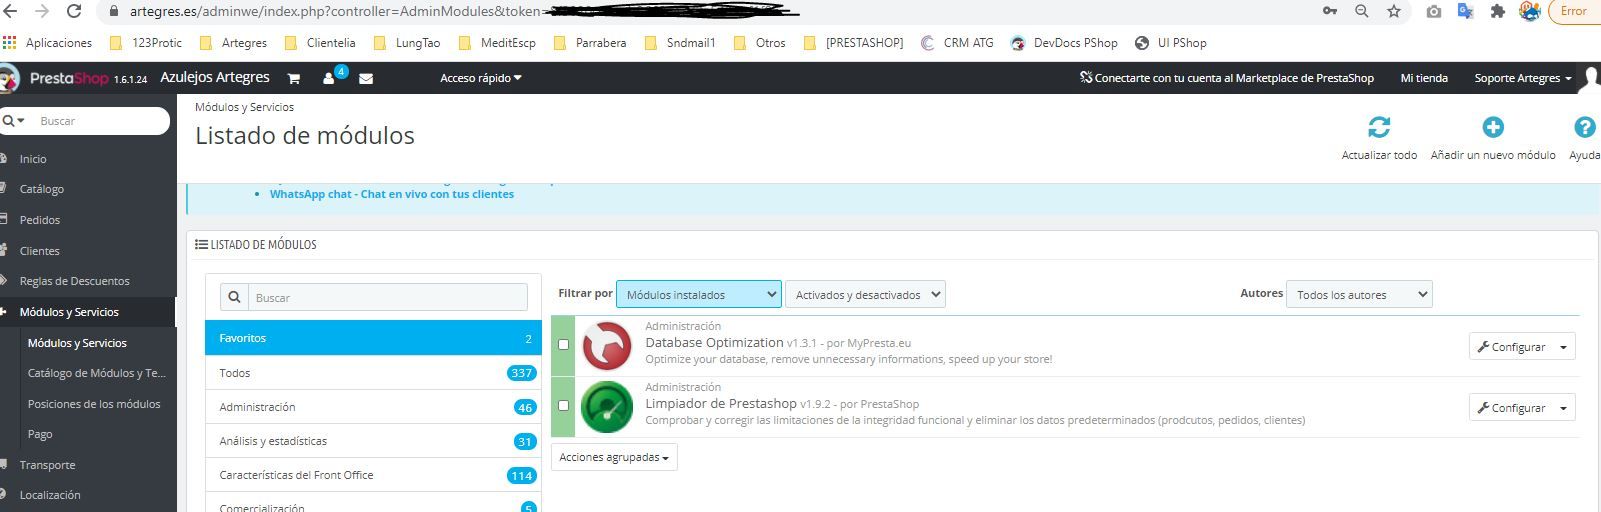Open the envelope messages icon

pyautogui.click(x=366, y=78)
